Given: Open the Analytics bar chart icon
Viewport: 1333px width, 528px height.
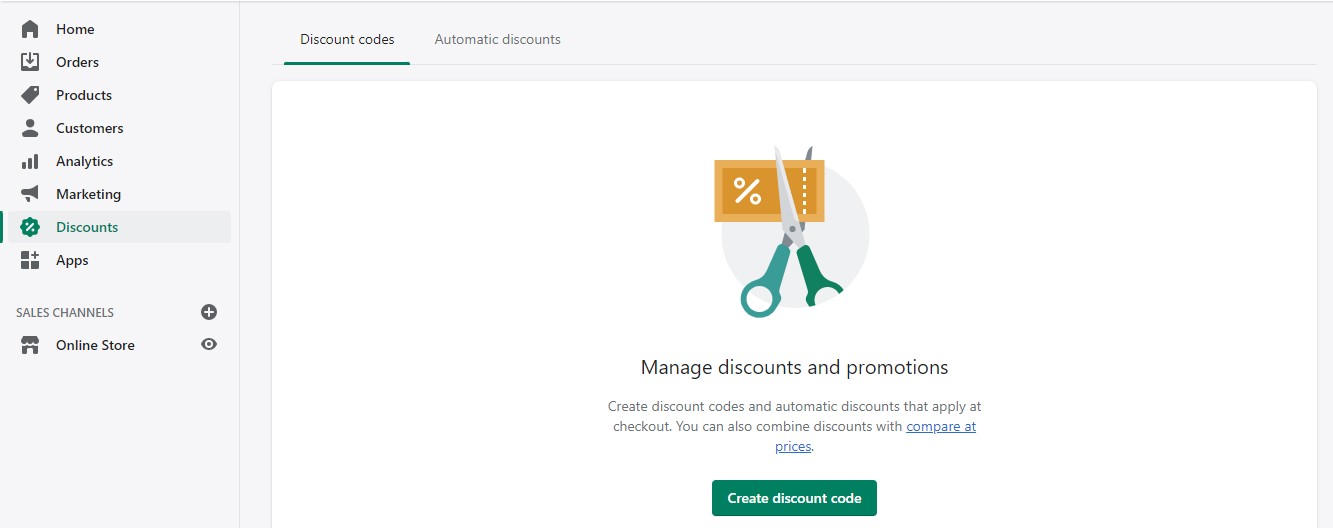Looking at the screenshot, I should [x=30, y=161].
